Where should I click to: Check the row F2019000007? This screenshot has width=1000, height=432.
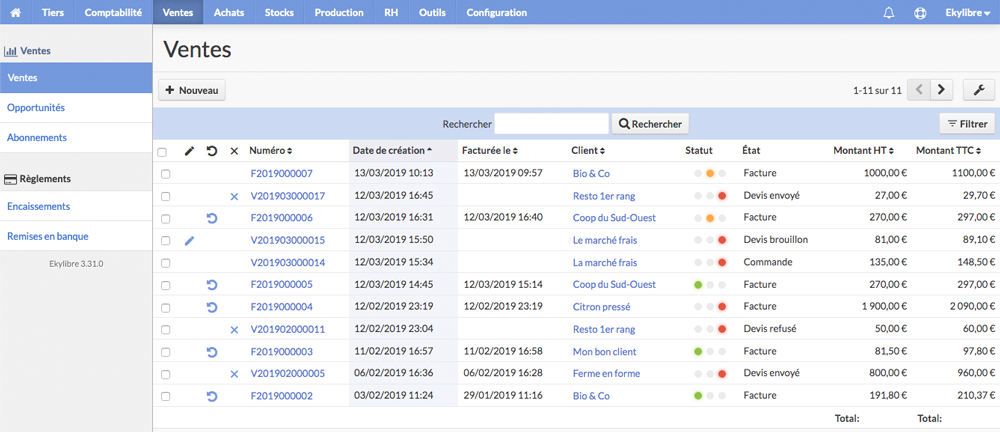pos(165,174)
